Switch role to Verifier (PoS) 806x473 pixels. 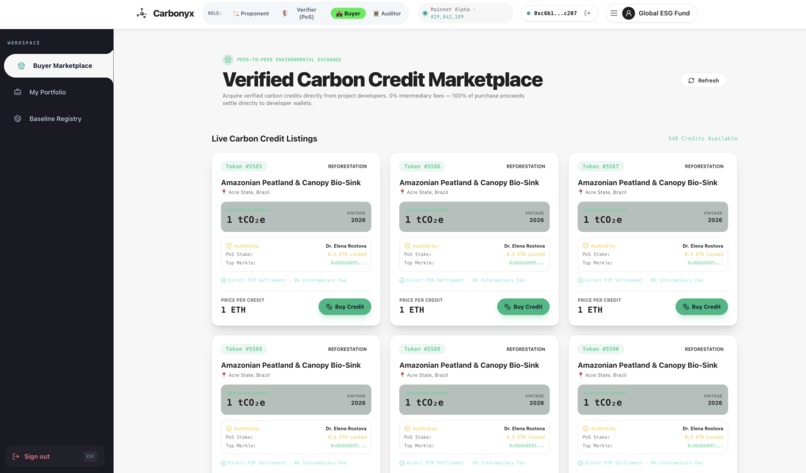pos(301,13)
